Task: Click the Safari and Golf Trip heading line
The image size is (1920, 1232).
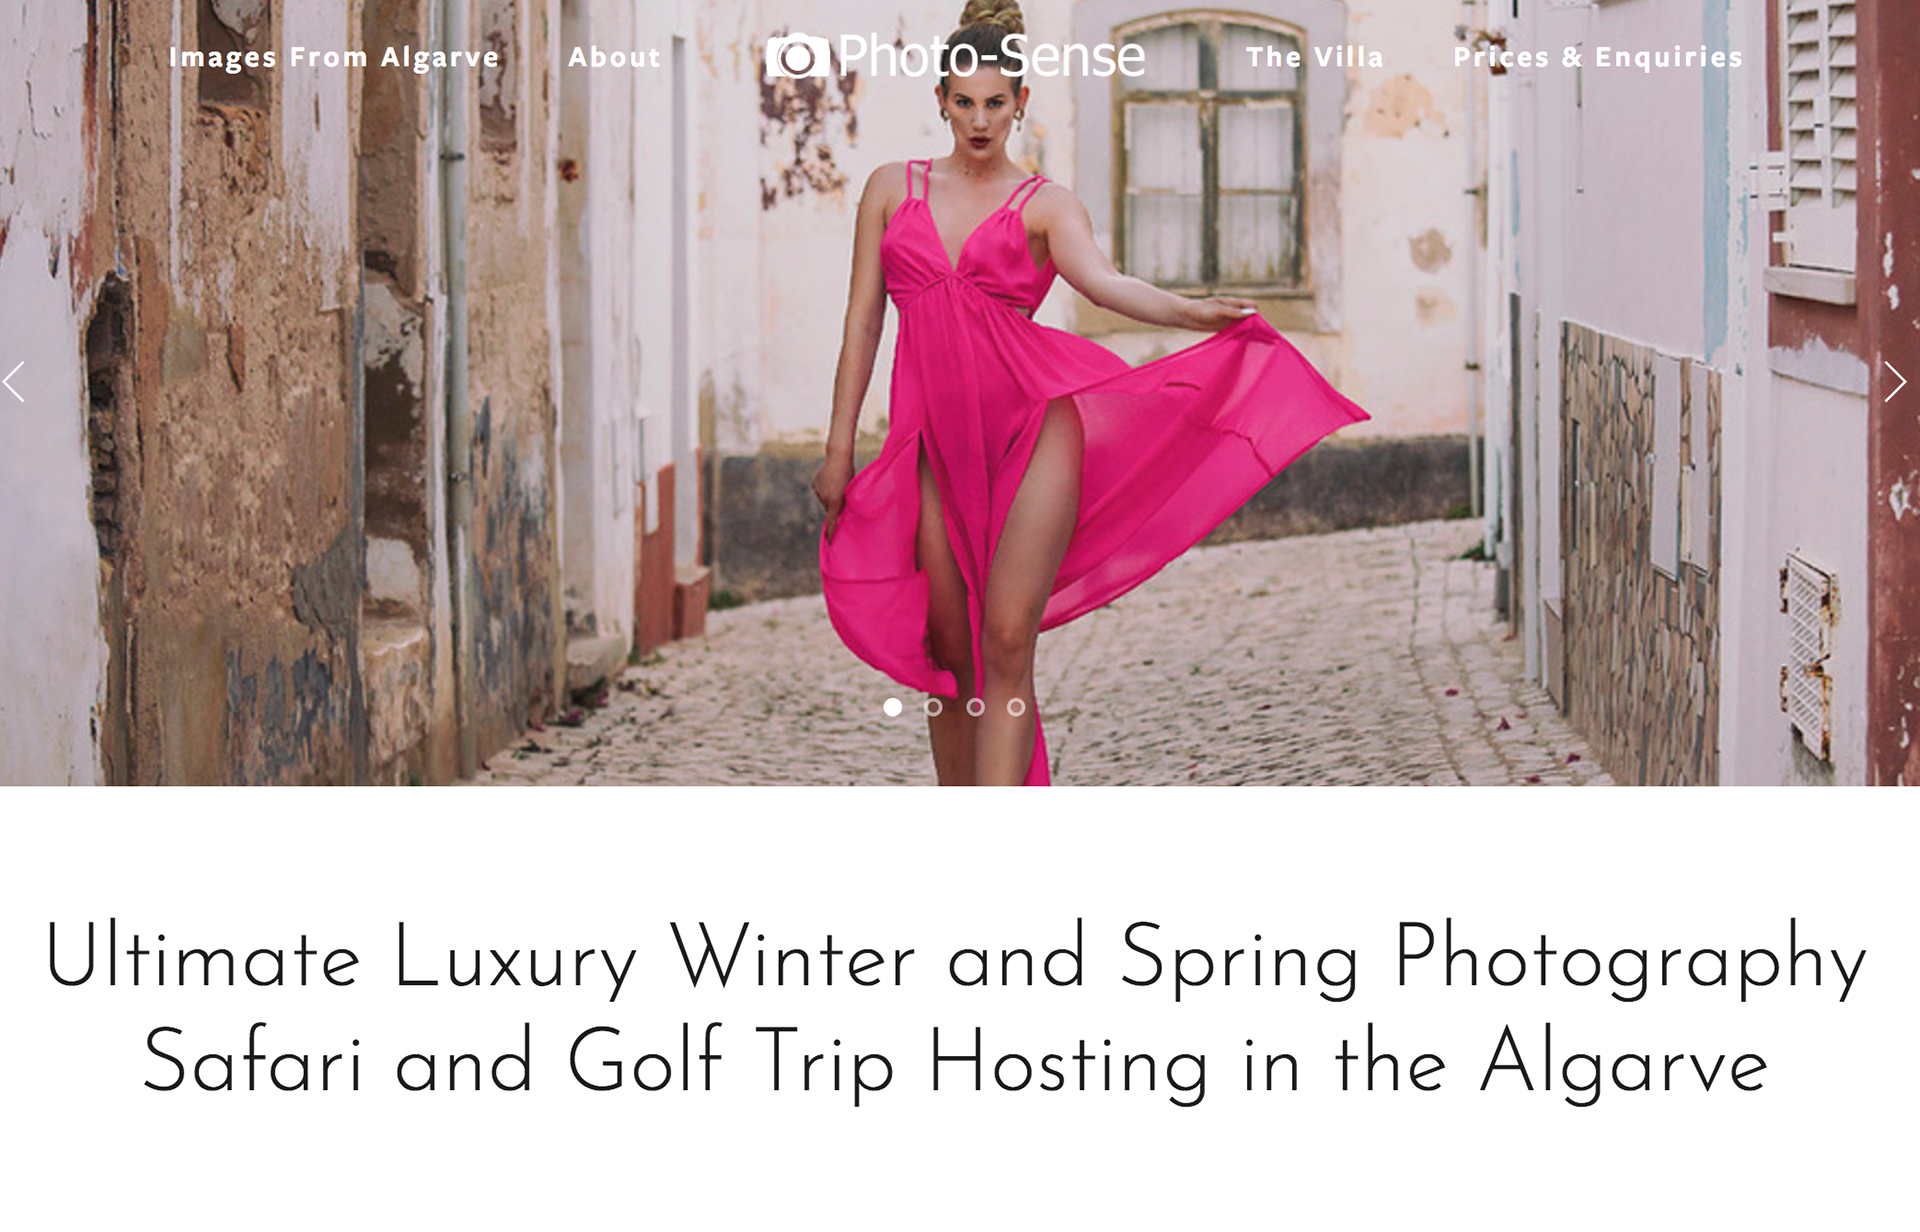Action: point(955,1062)
